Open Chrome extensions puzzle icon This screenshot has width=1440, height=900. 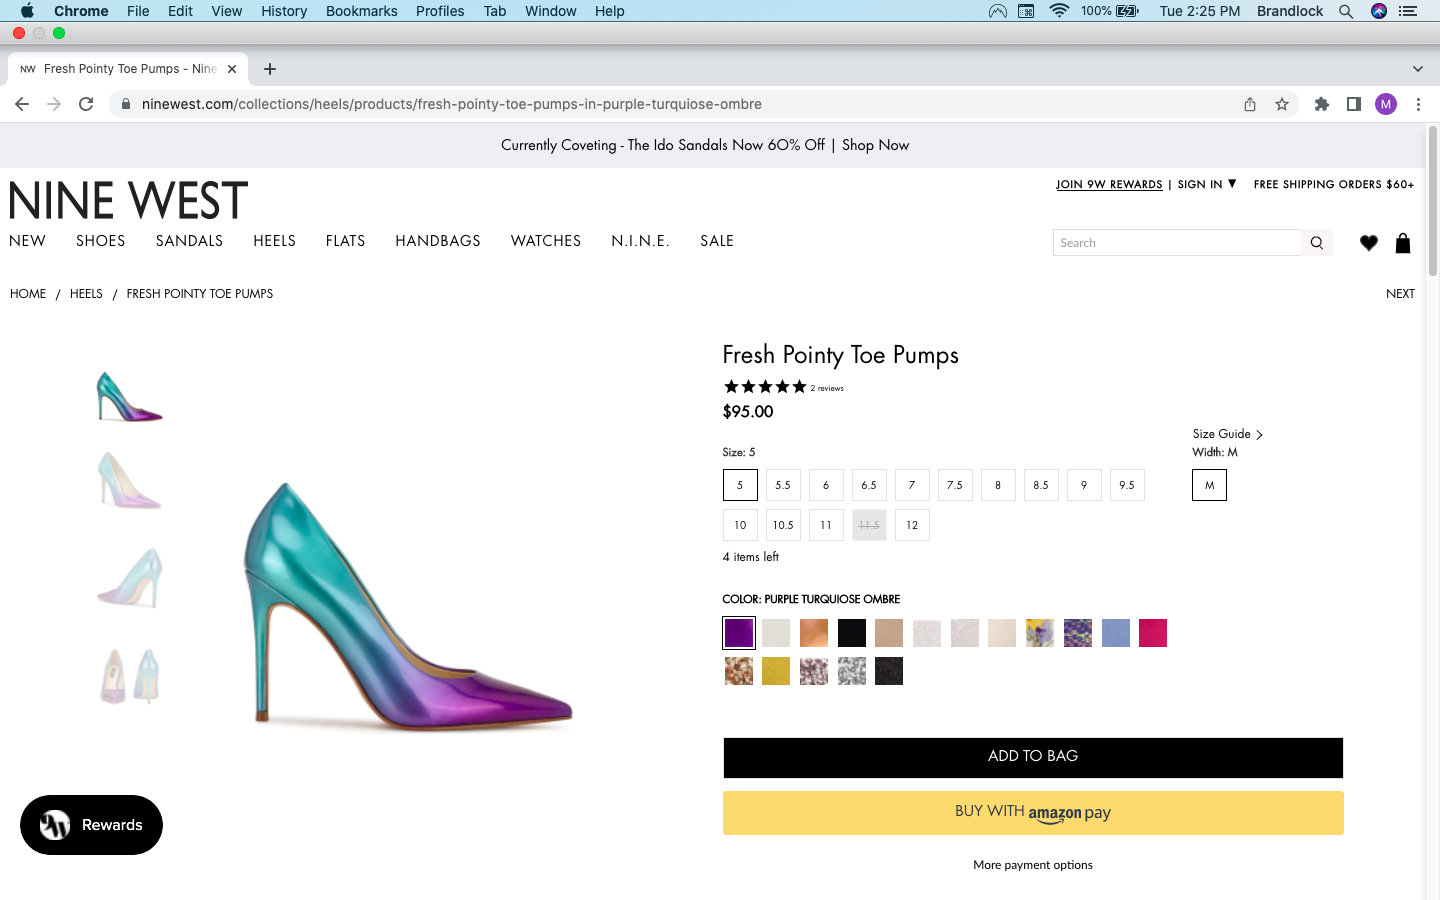tap(1322, 104)
